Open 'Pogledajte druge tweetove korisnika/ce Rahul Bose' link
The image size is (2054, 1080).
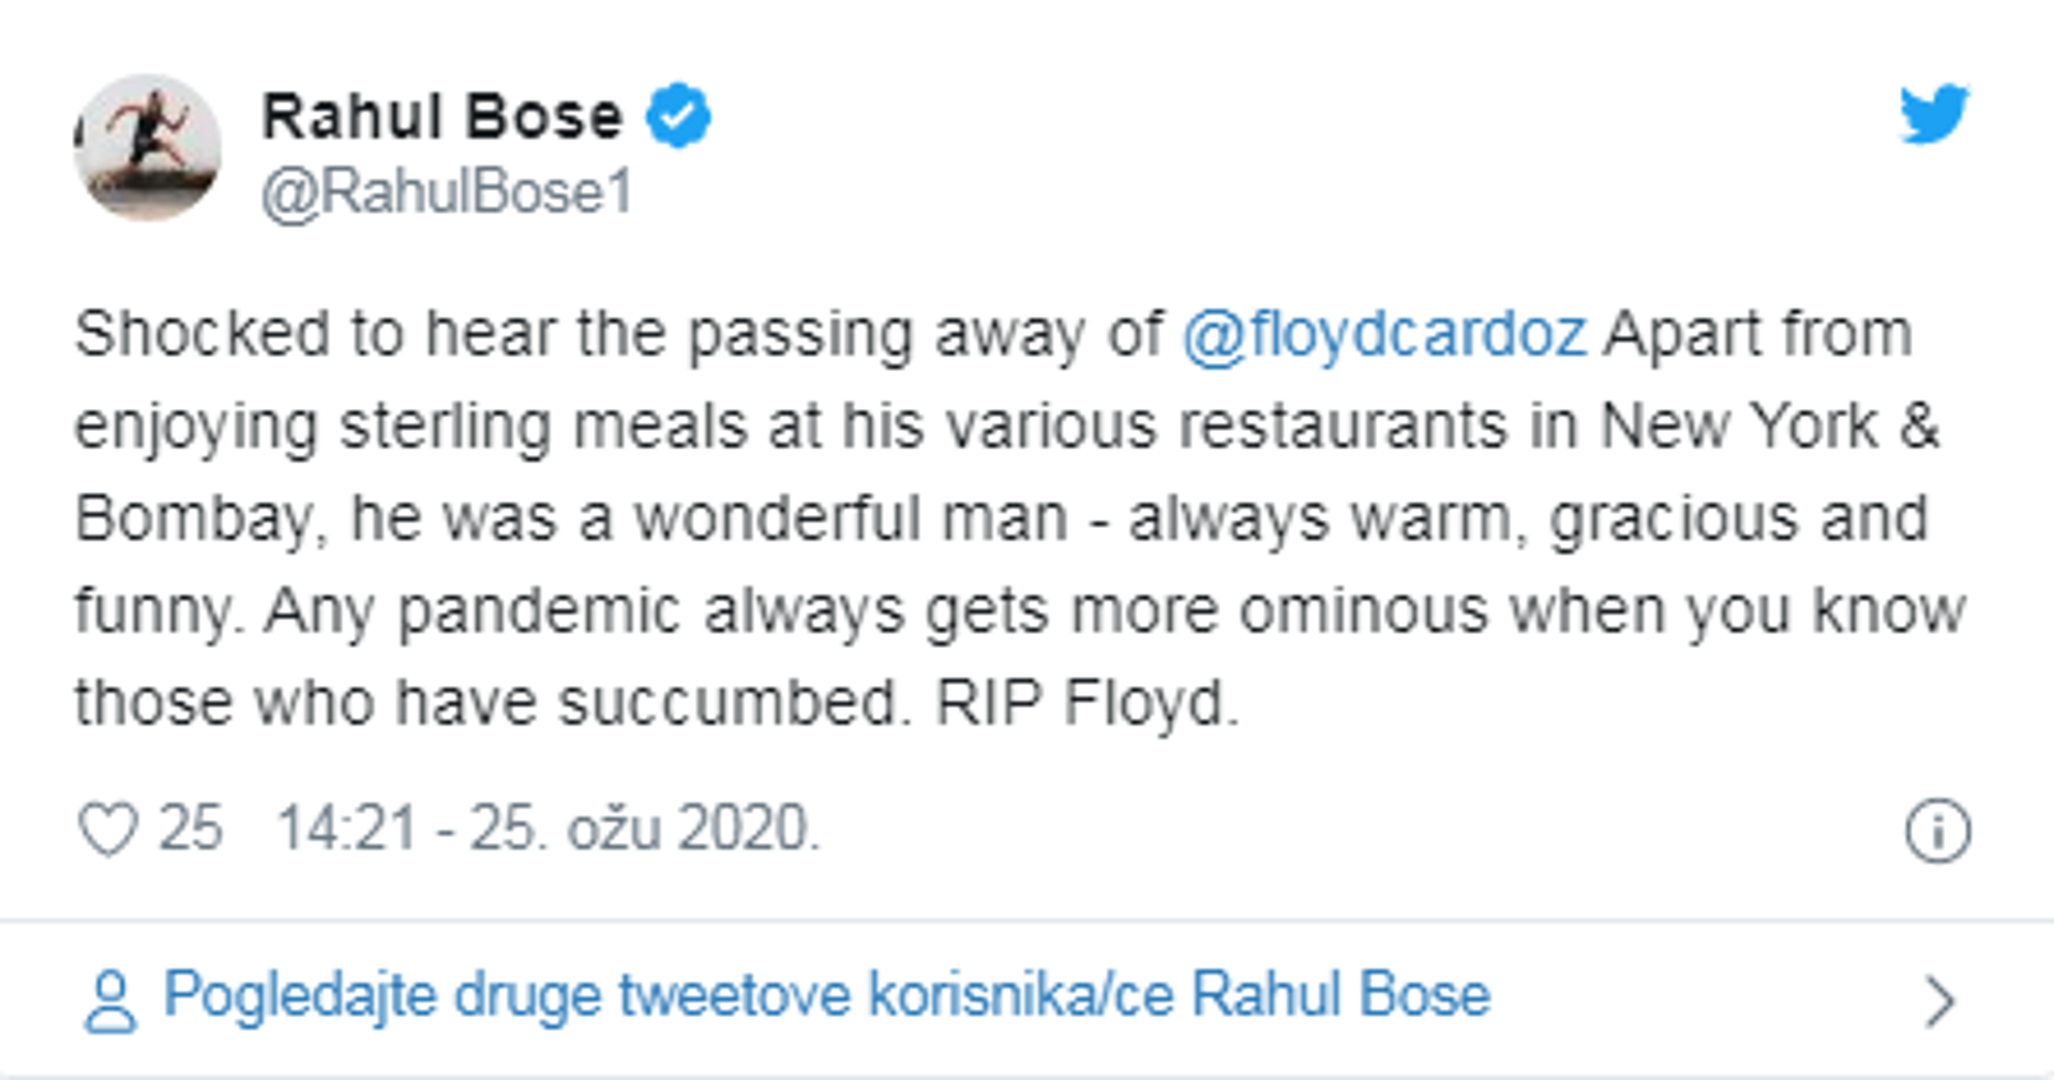(826, 996)
